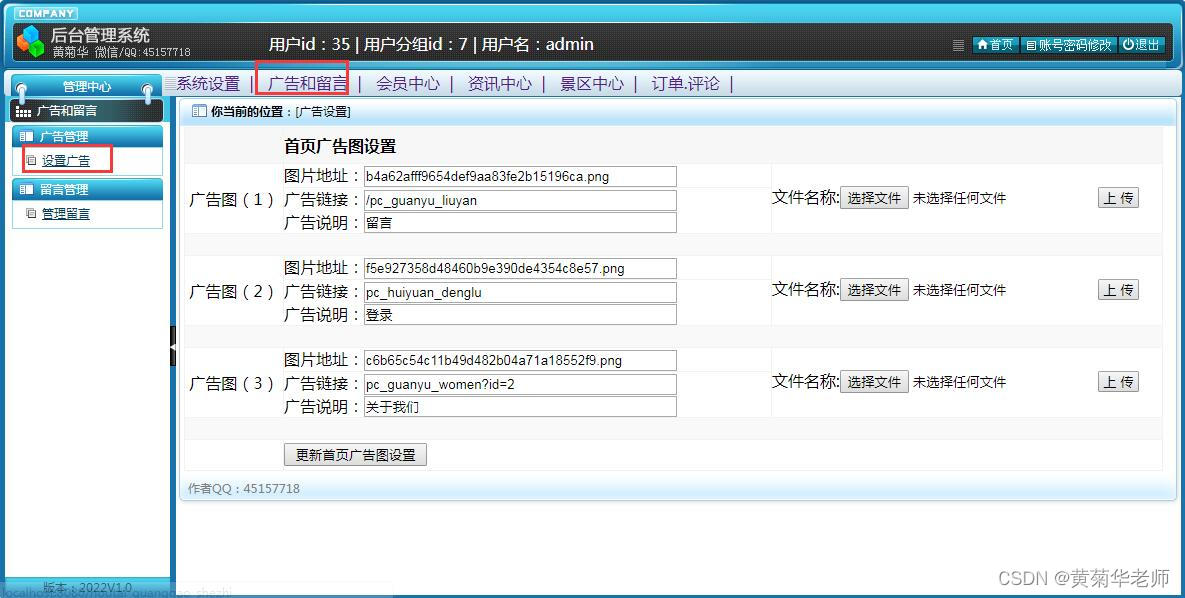The width and height of the screenshot is (1185, 598).
Task: Click 广告图（3）row label
Action: pyautogui.click(x=231, y=384)
